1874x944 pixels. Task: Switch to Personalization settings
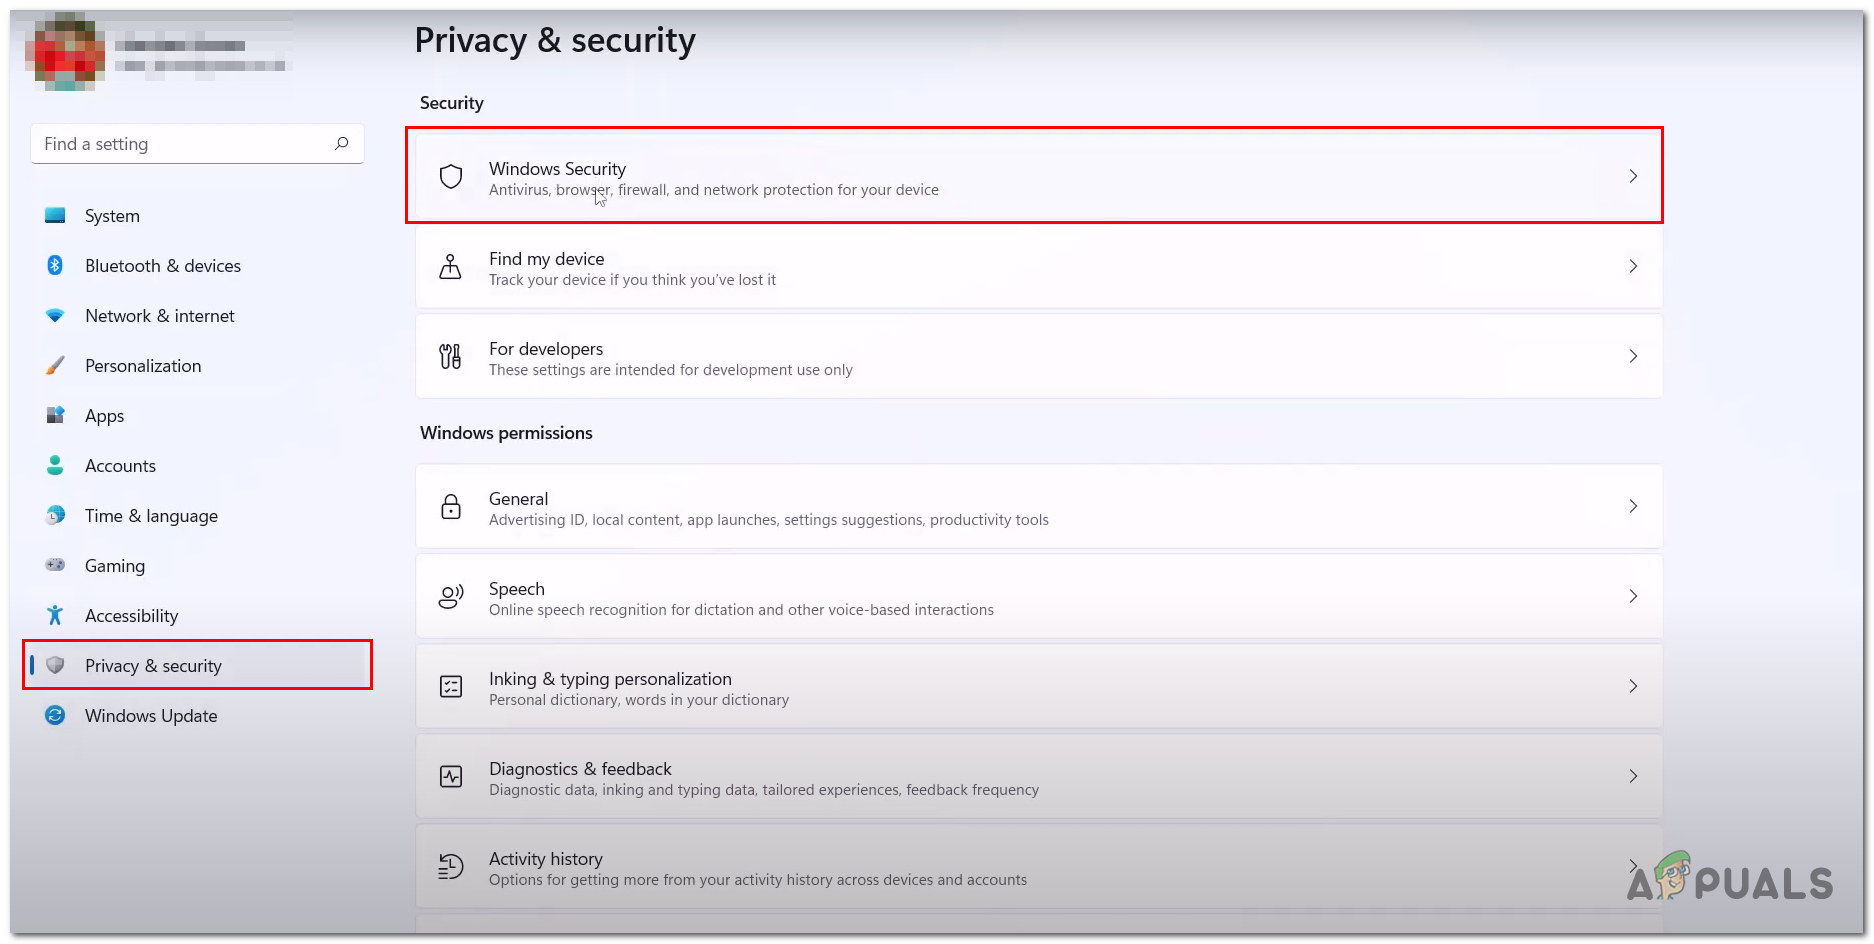pyautogui.click(x=142, y=366)
